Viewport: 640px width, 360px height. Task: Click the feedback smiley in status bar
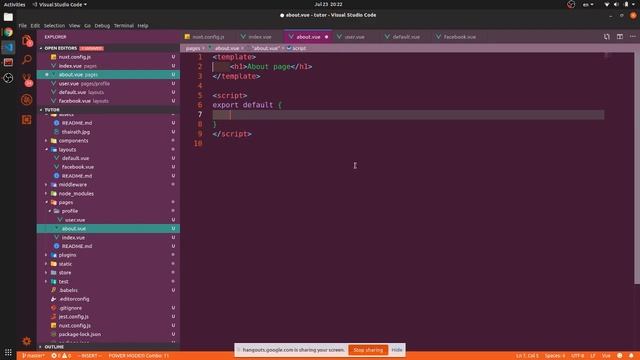[620, 356]
